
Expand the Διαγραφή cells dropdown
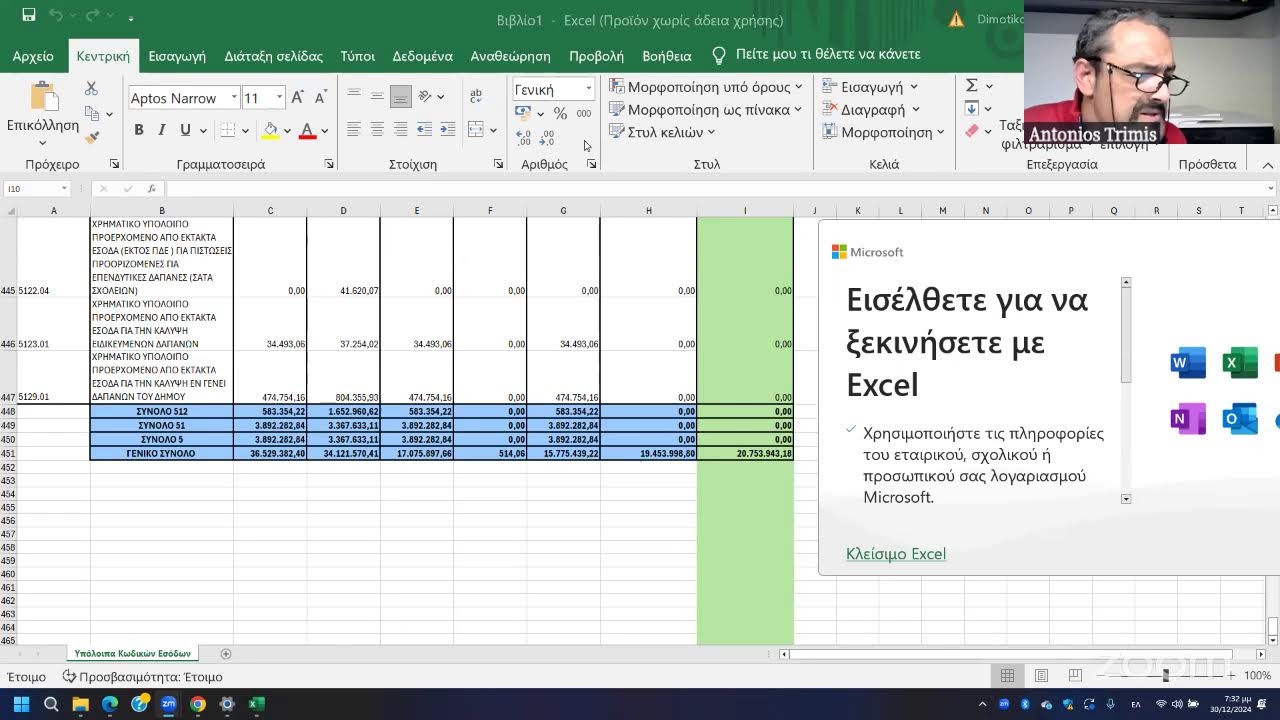click(915, 110)
